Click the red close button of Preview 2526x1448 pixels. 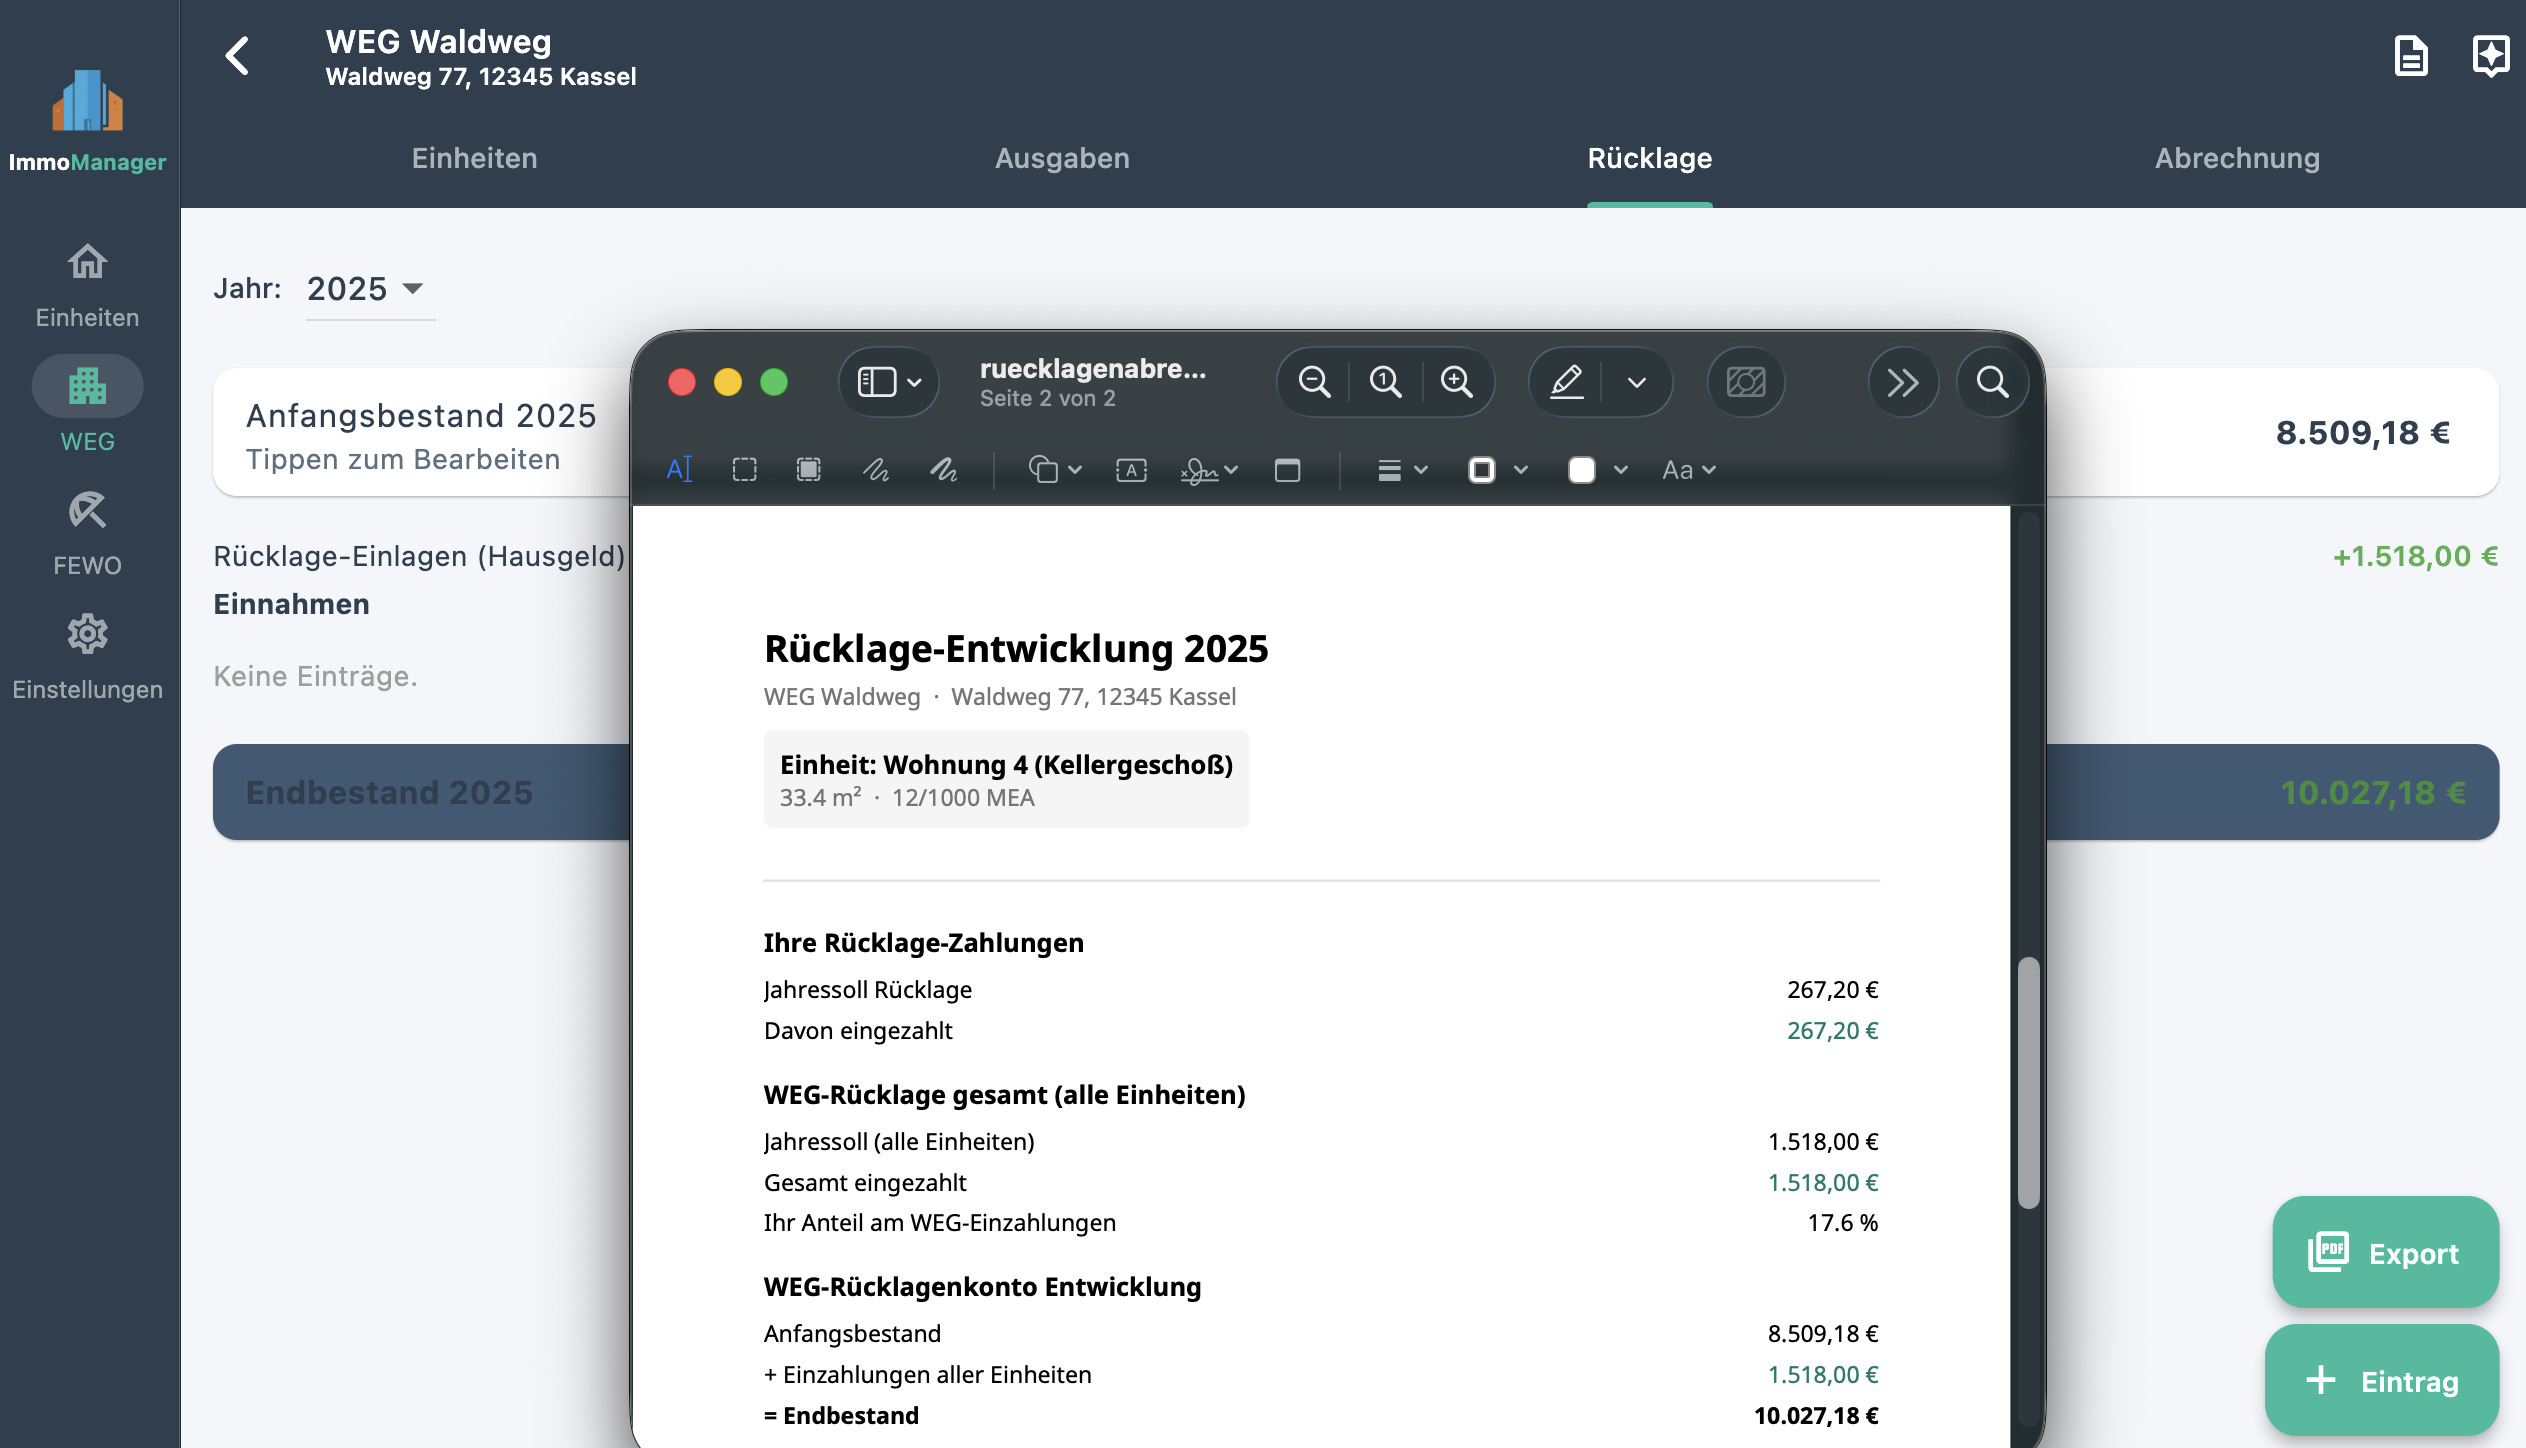click(x=682, y=382)
